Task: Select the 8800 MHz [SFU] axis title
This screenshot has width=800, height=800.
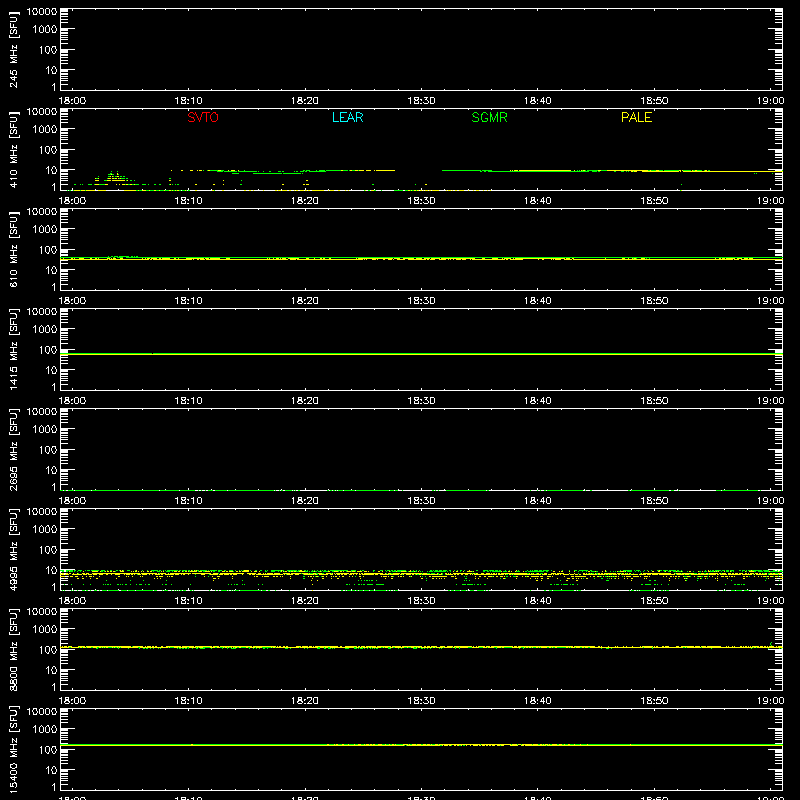Action: point(13,649)
